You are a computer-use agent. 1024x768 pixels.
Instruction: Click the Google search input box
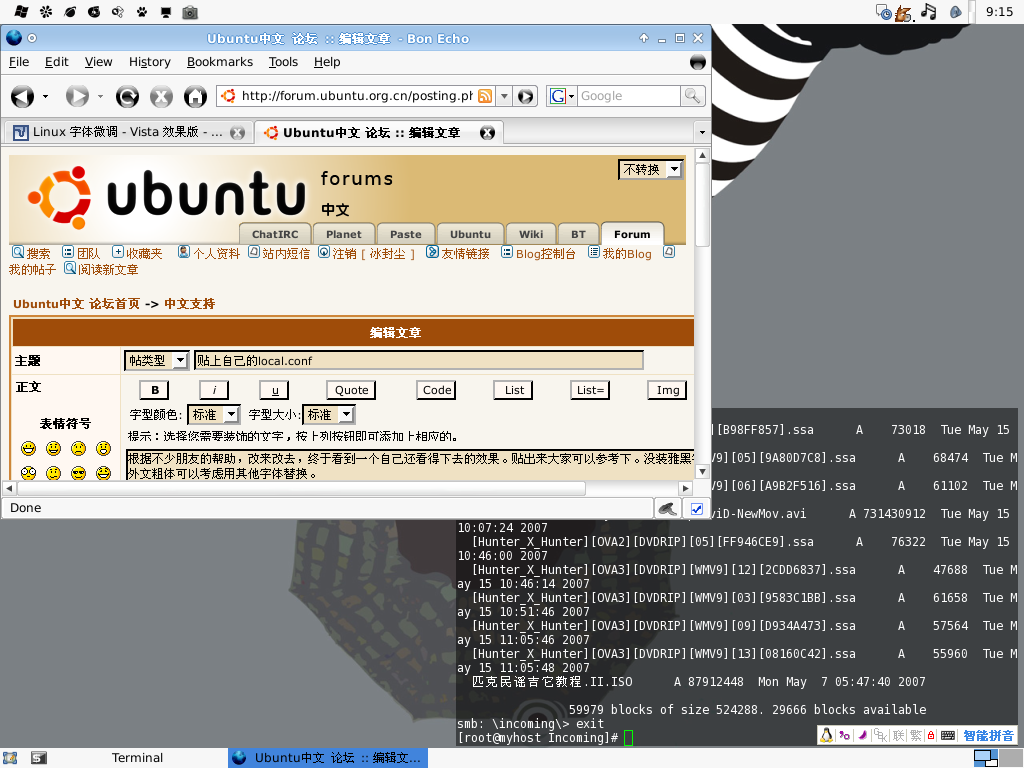[x=629, y=96]
